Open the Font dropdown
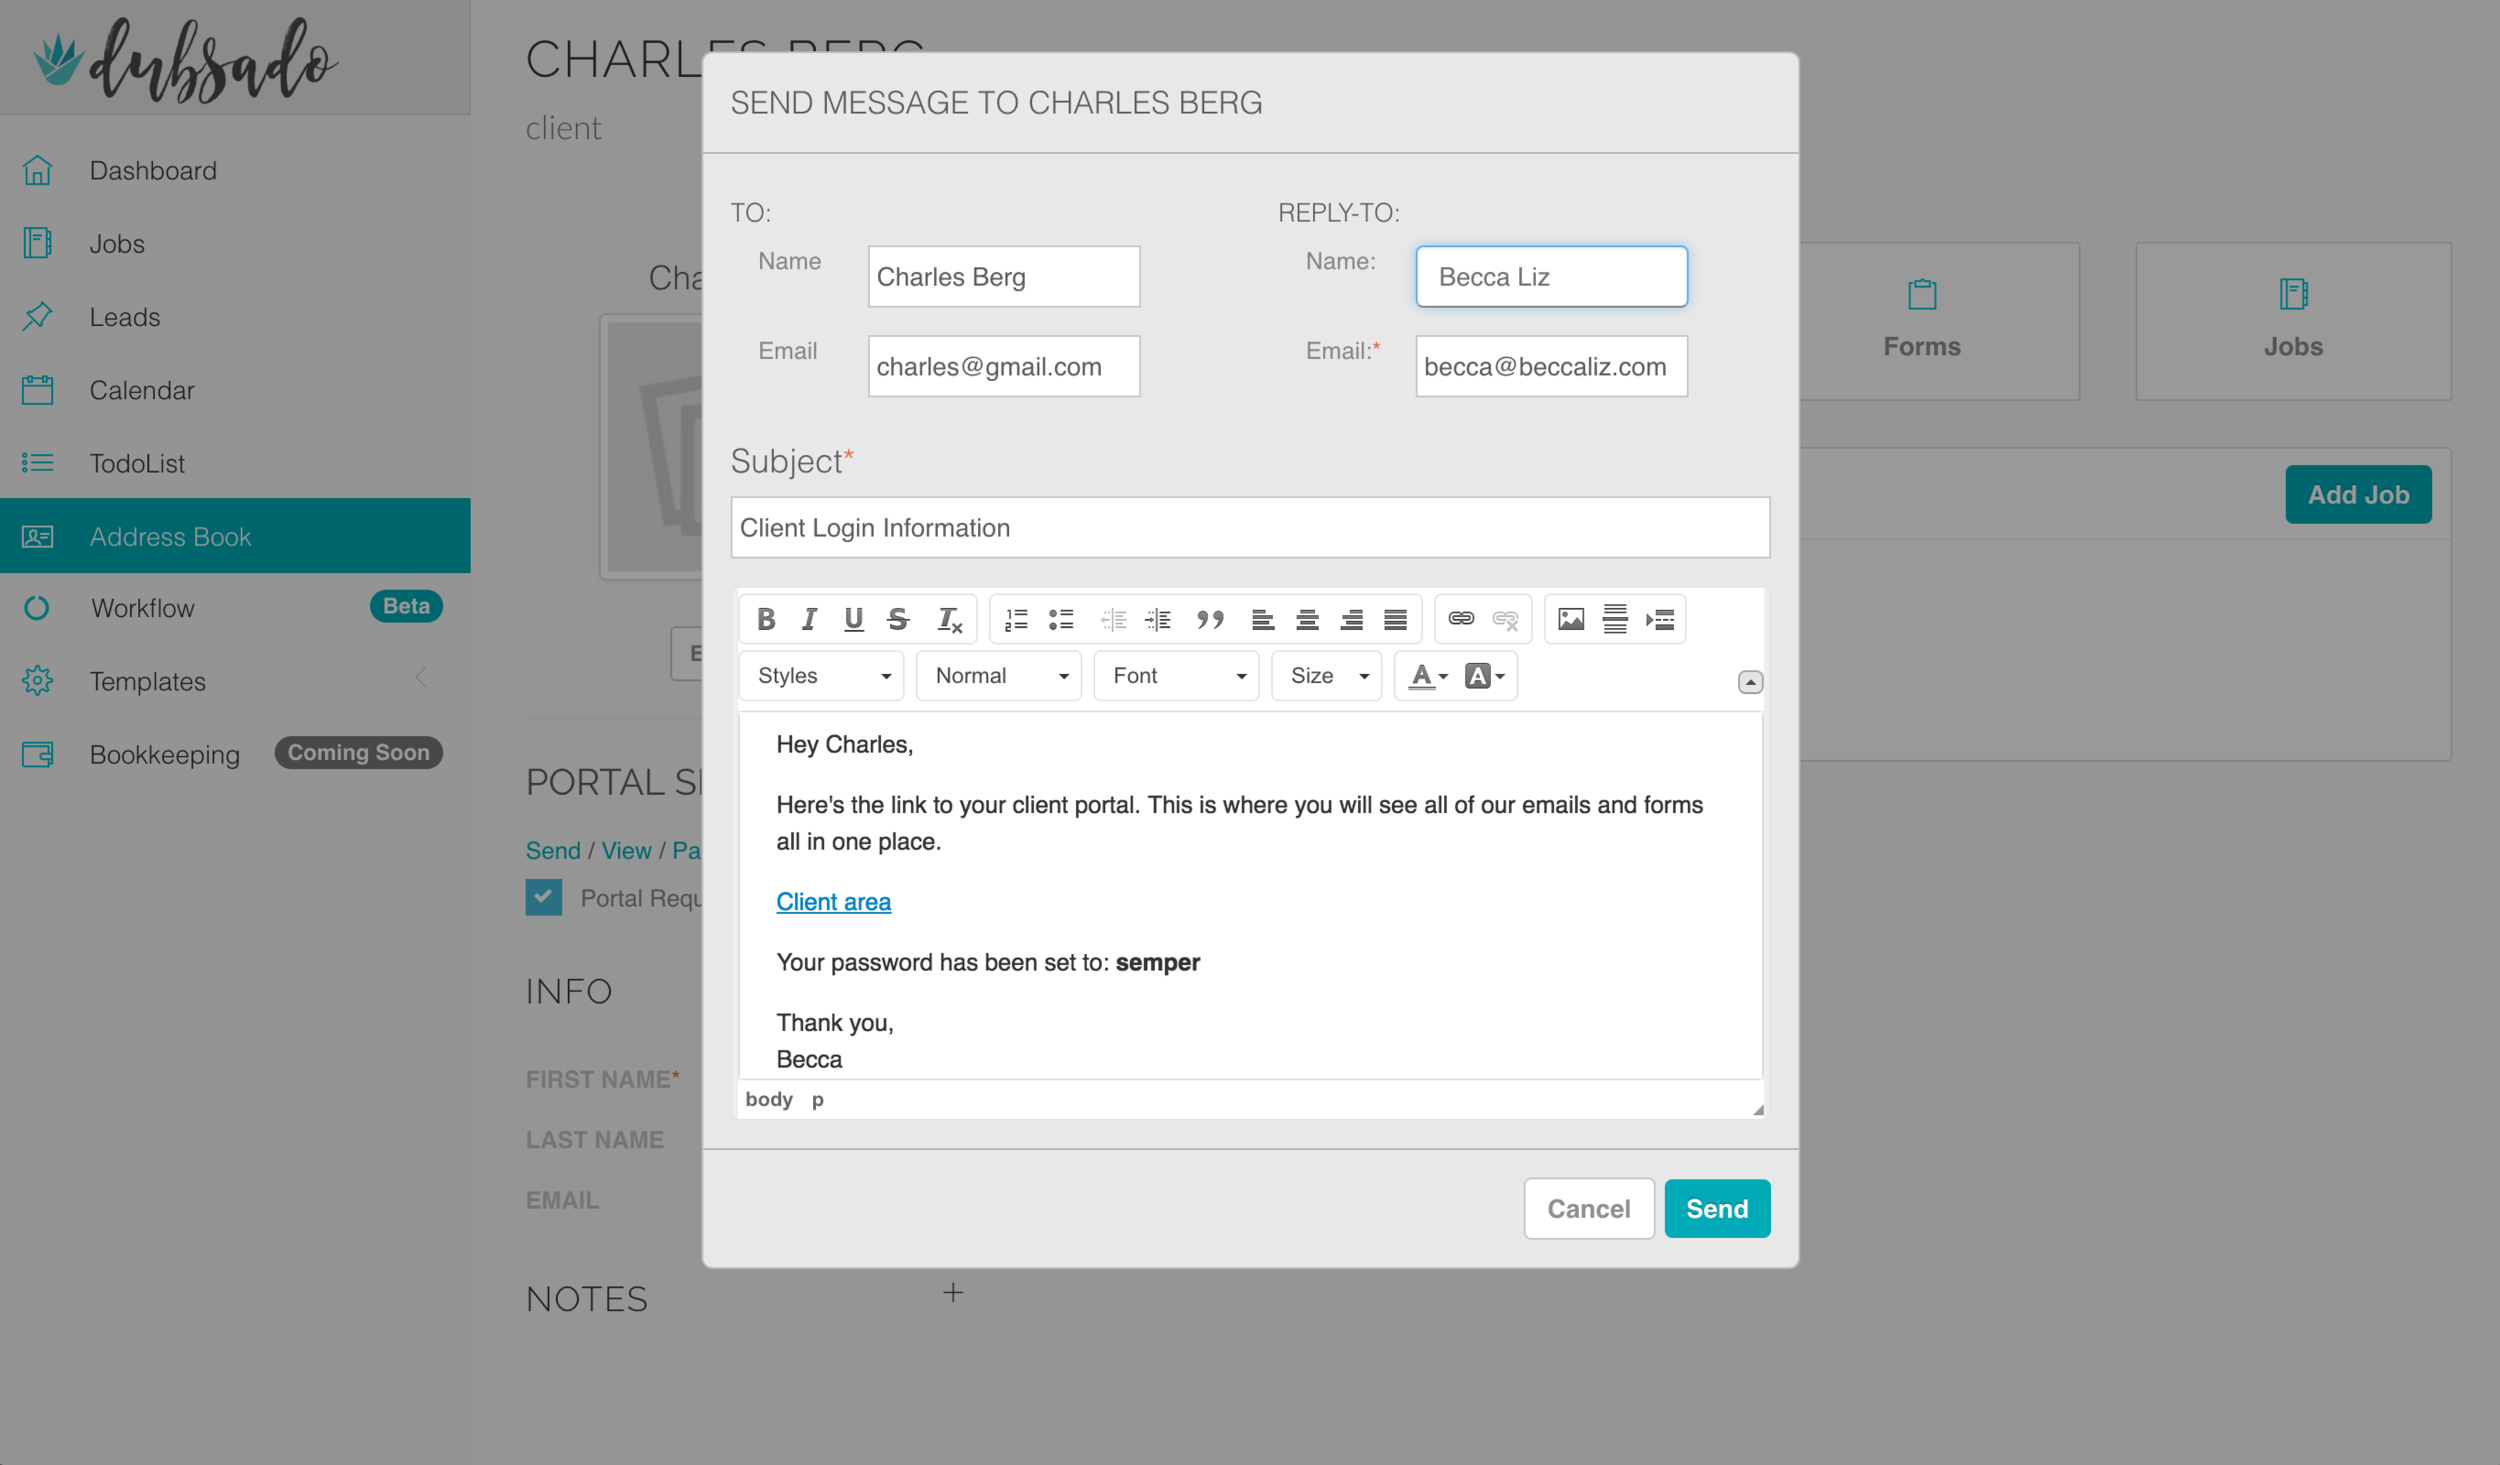2500x1465 pixels. 1177,676
